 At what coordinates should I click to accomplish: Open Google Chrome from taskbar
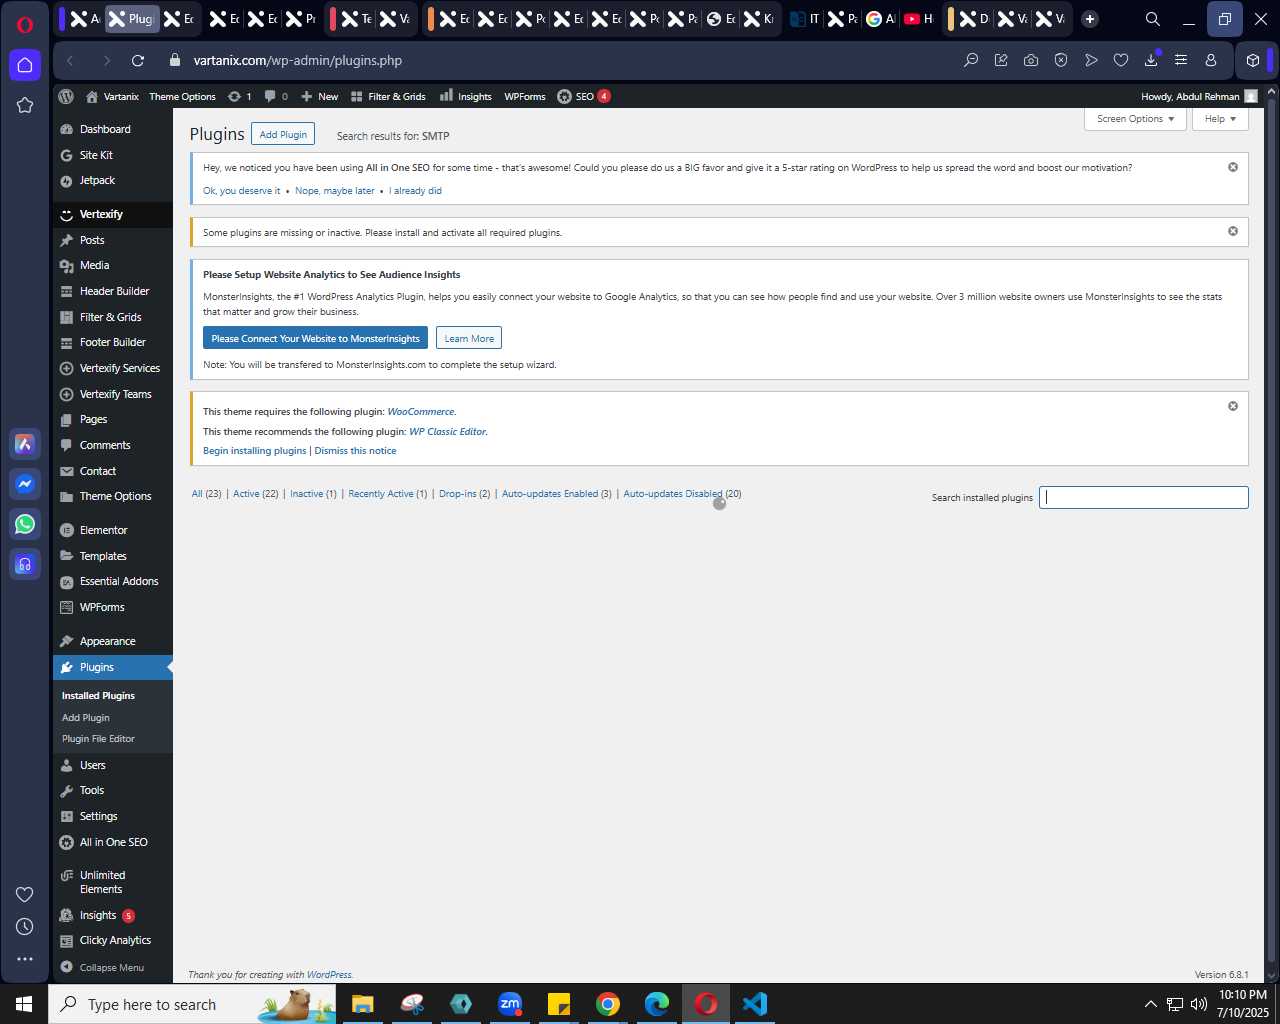pyautogui.click(x=608, y=1004)
